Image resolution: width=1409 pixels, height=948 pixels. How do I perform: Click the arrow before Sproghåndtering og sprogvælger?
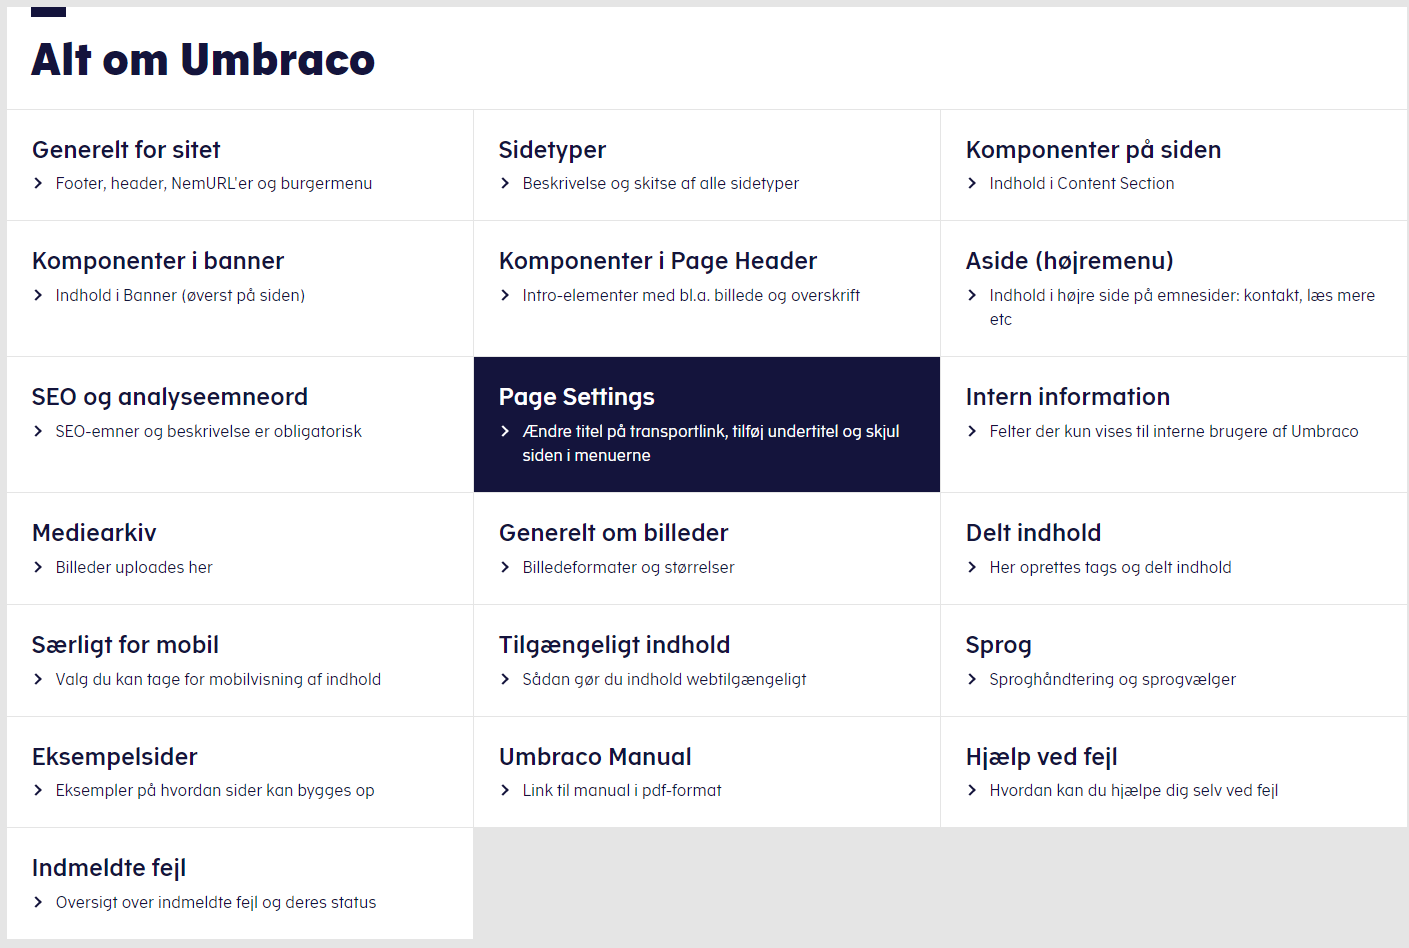click(x=972, y=679)
